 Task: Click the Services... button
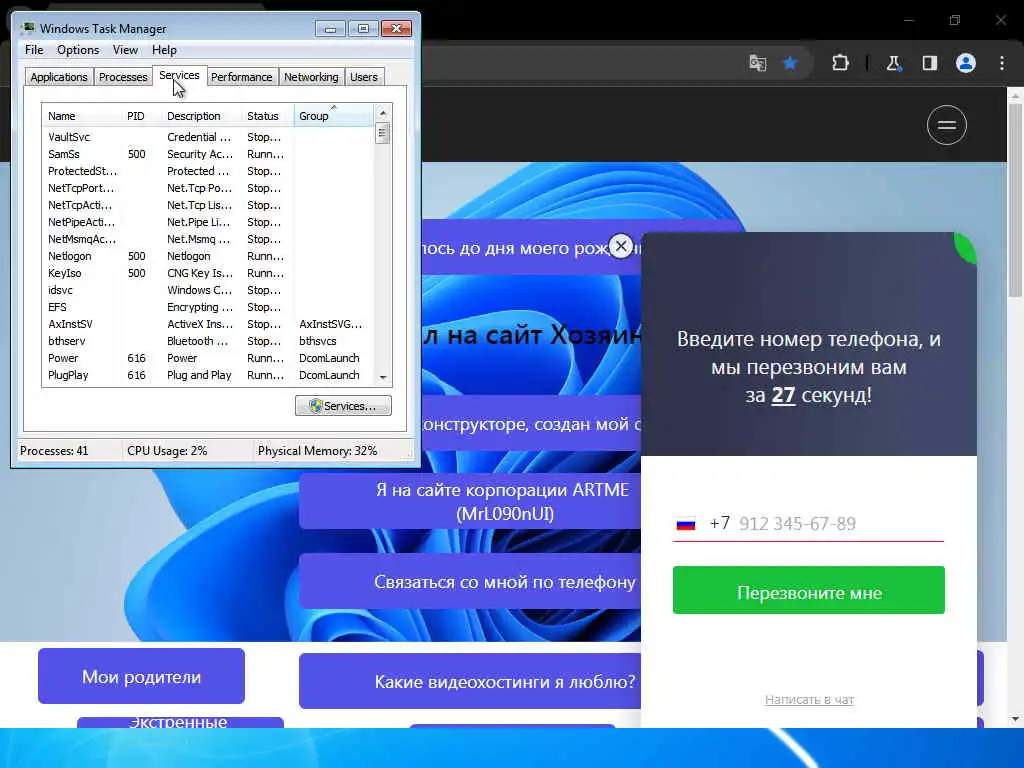(x=344, y=406)
